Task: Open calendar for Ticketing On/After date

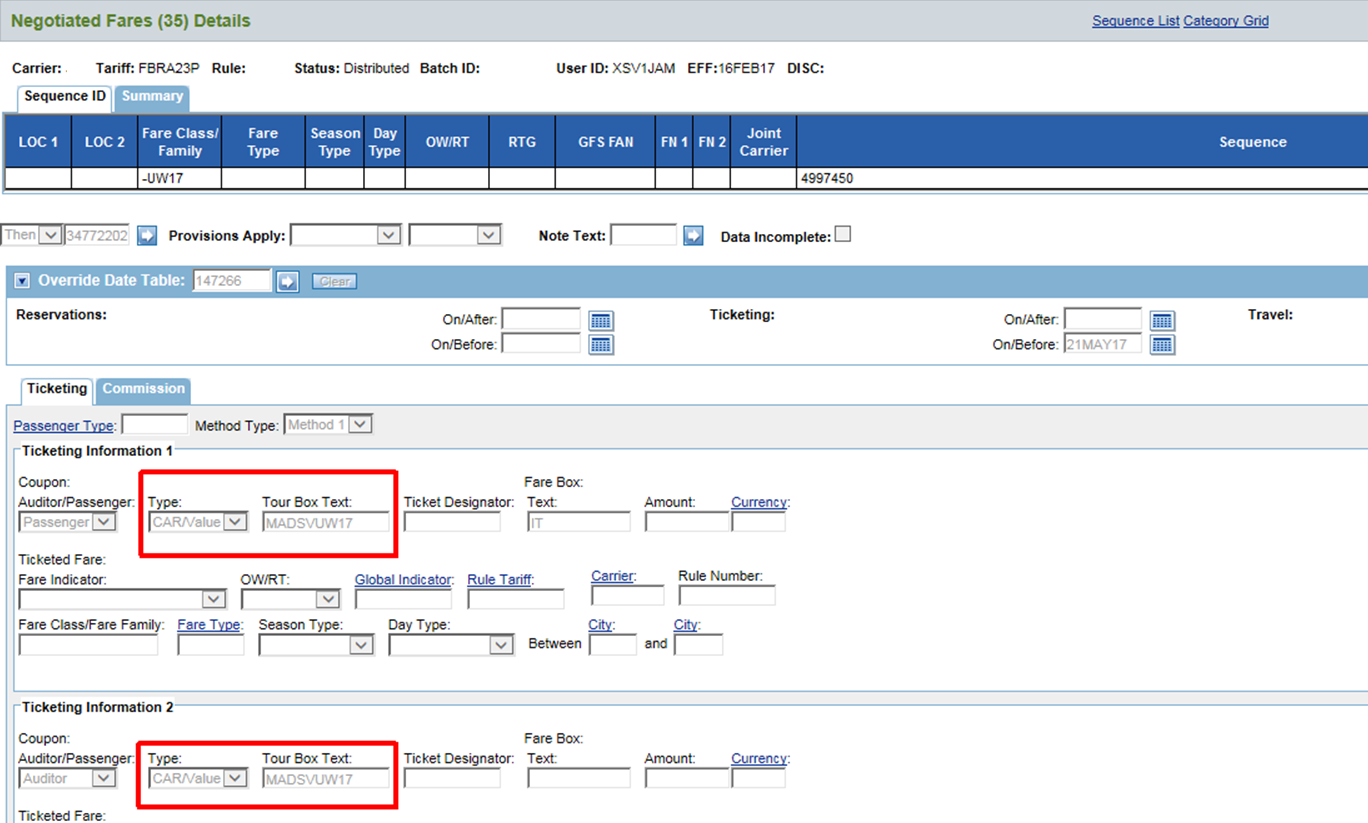Action: pos(1161,321)
